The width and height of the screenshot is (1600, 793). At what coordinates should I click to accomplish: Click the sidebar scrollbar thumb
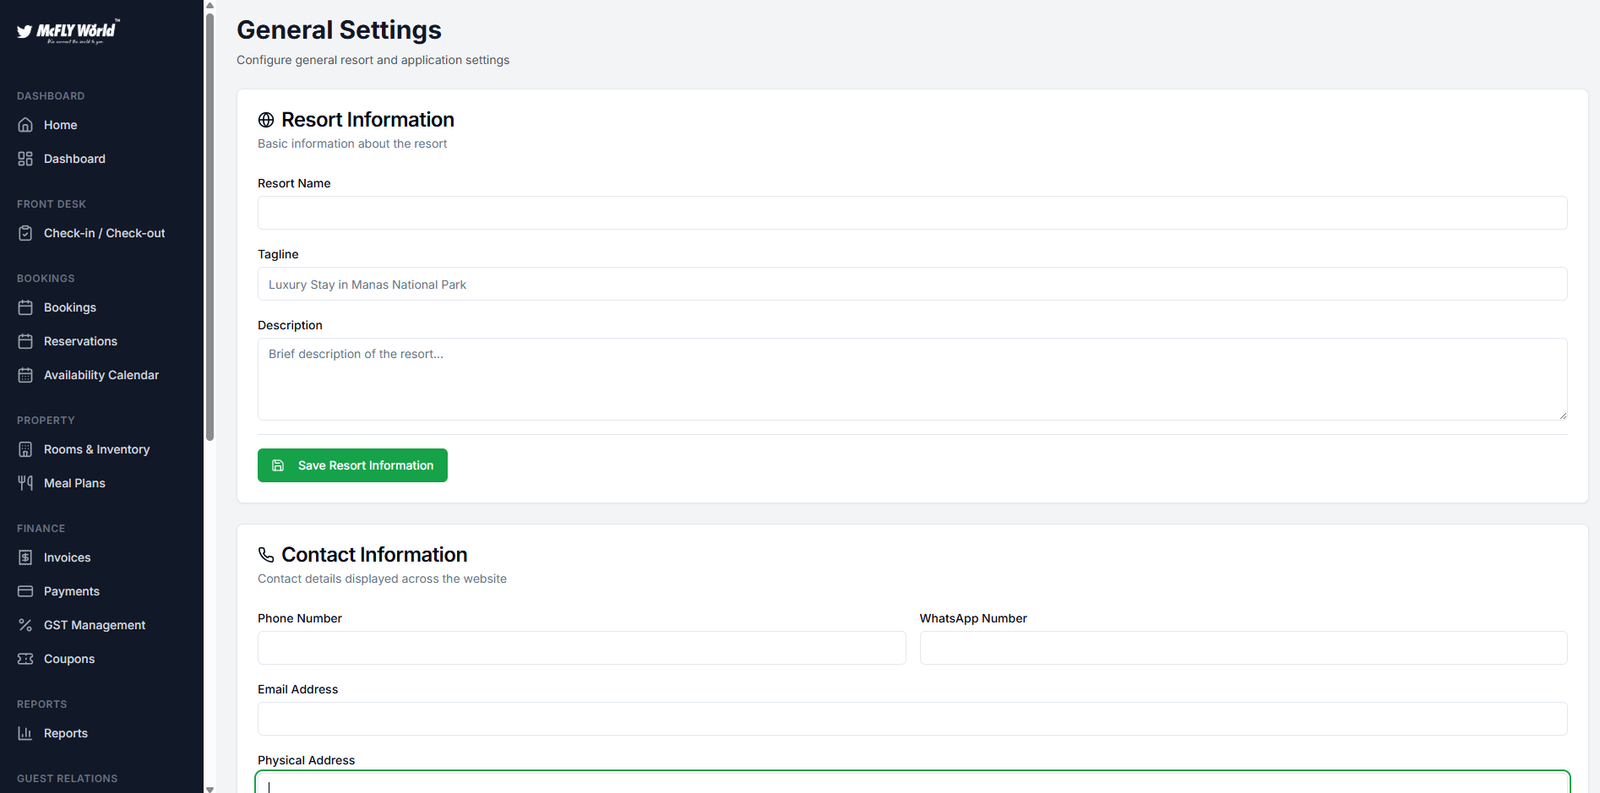(x=210, y=226)
